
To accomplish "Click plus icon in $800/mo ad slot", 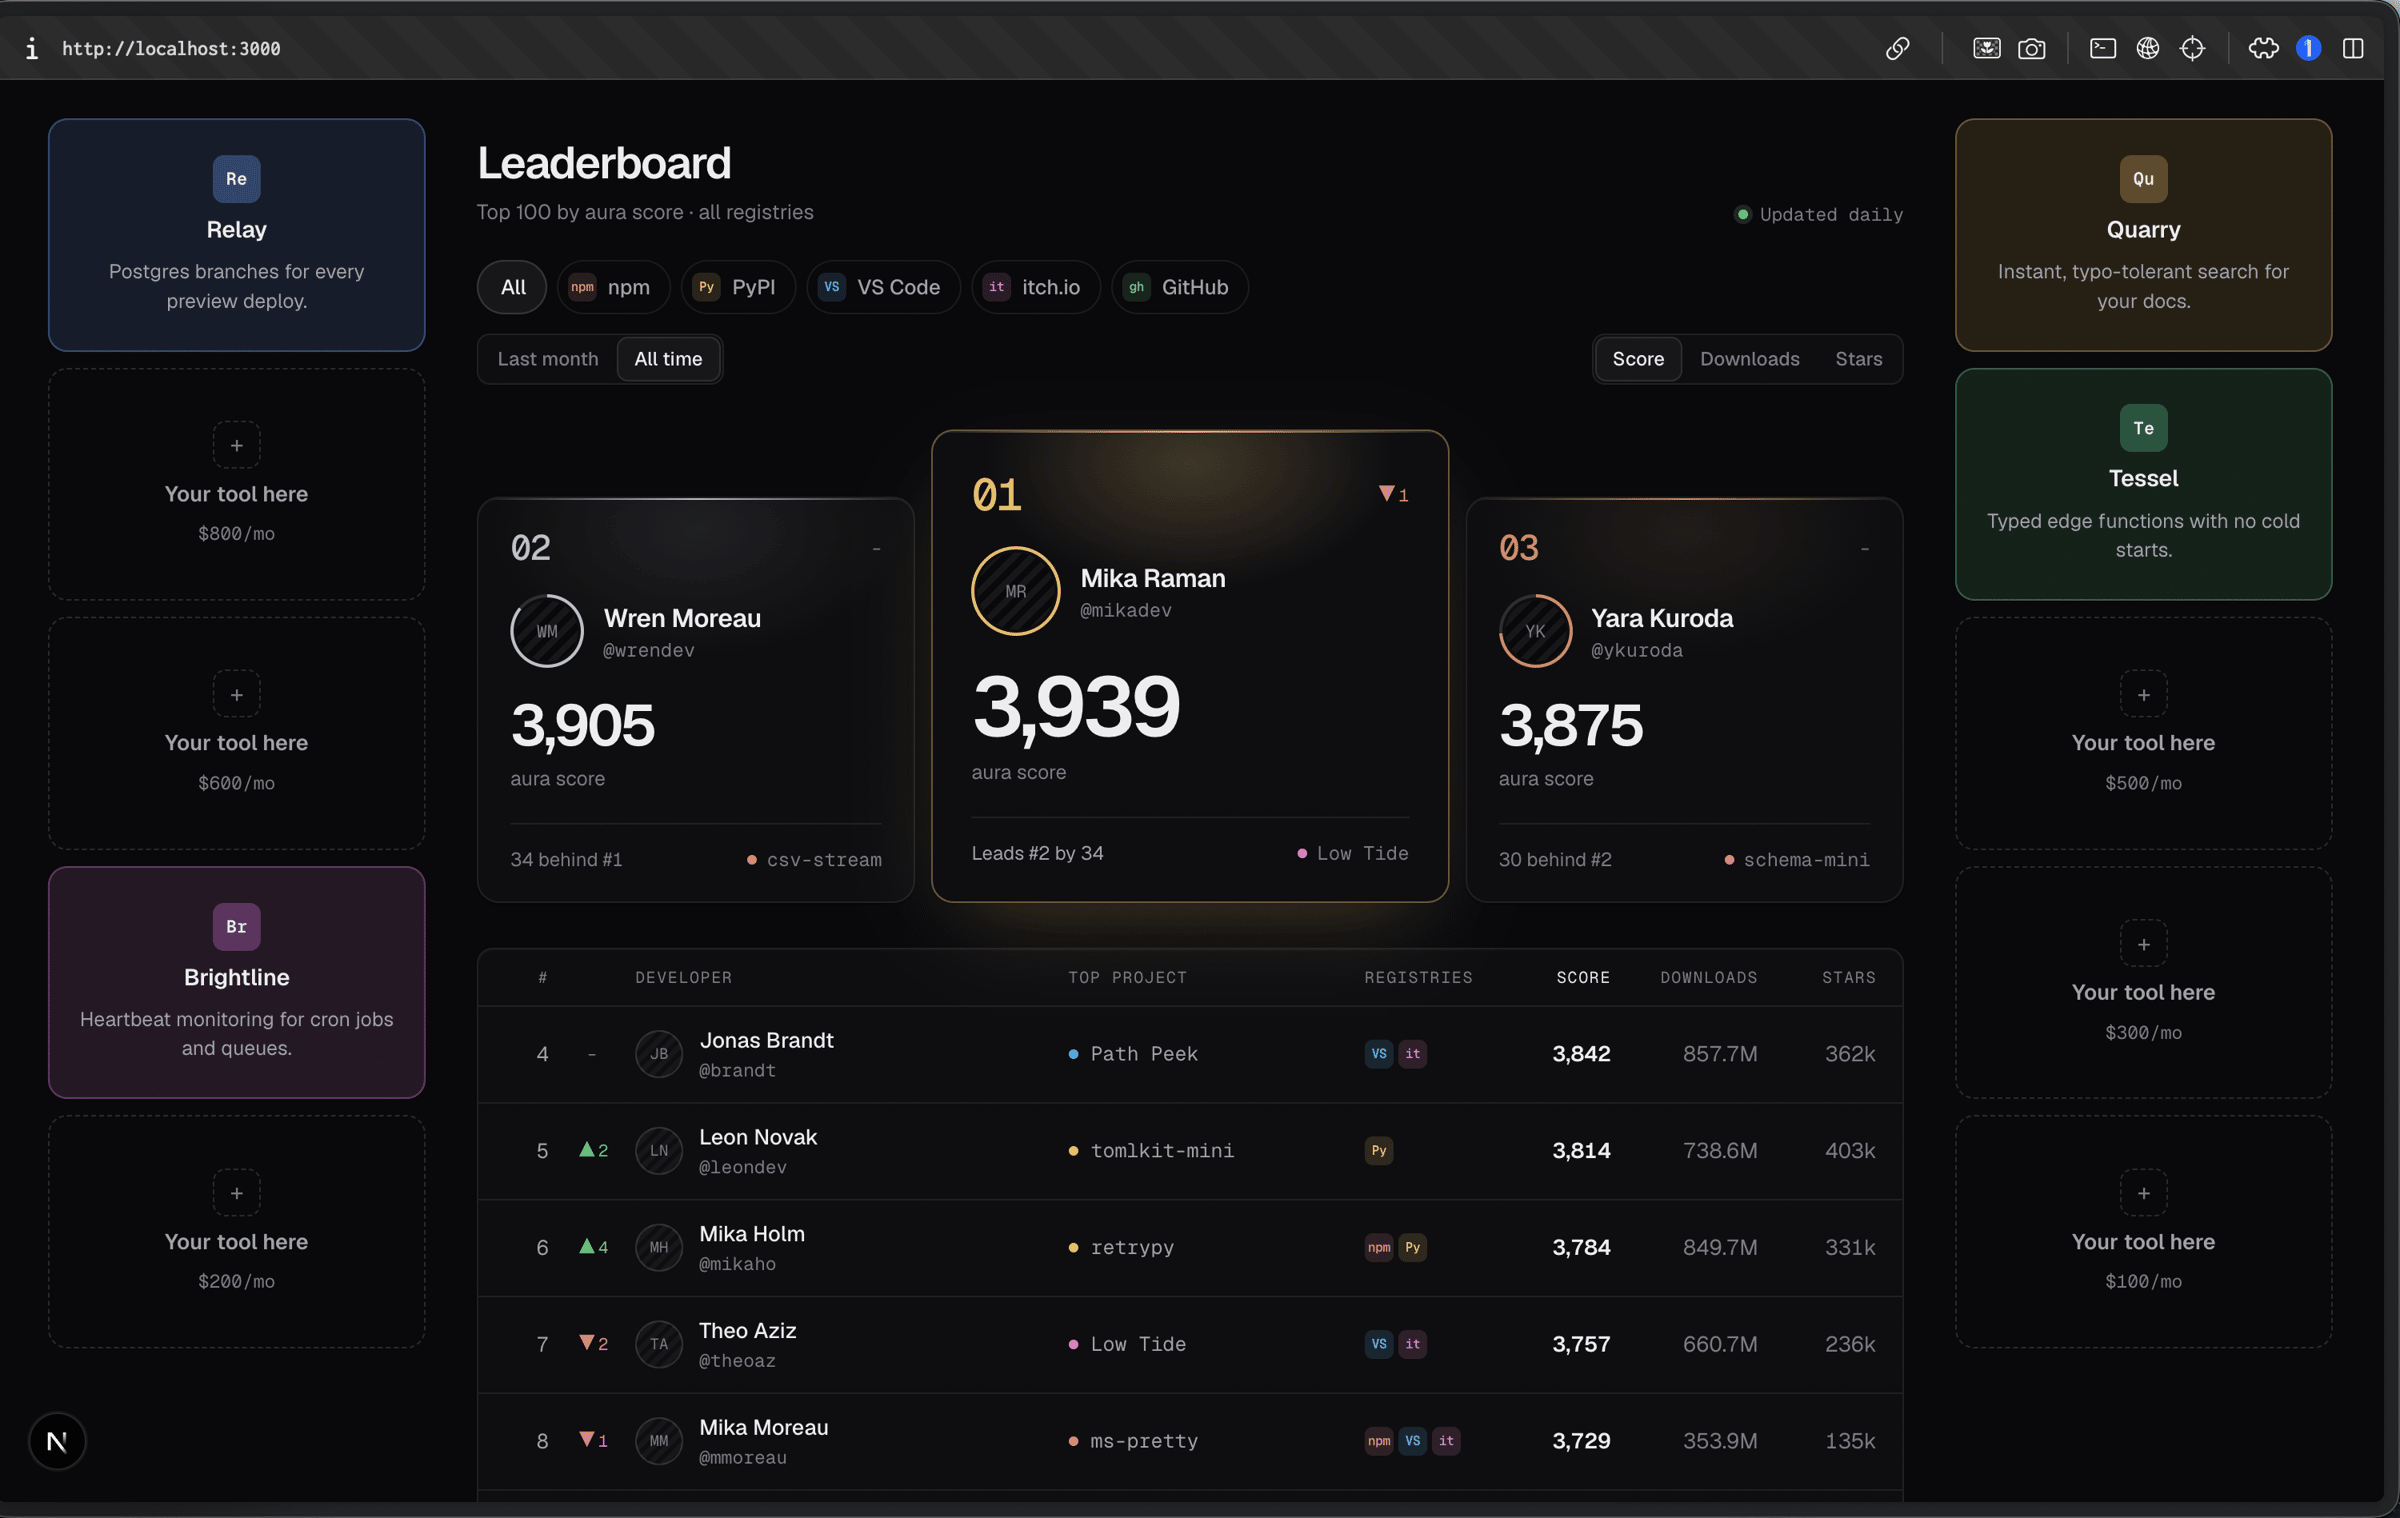I will [x=236, y=445].
